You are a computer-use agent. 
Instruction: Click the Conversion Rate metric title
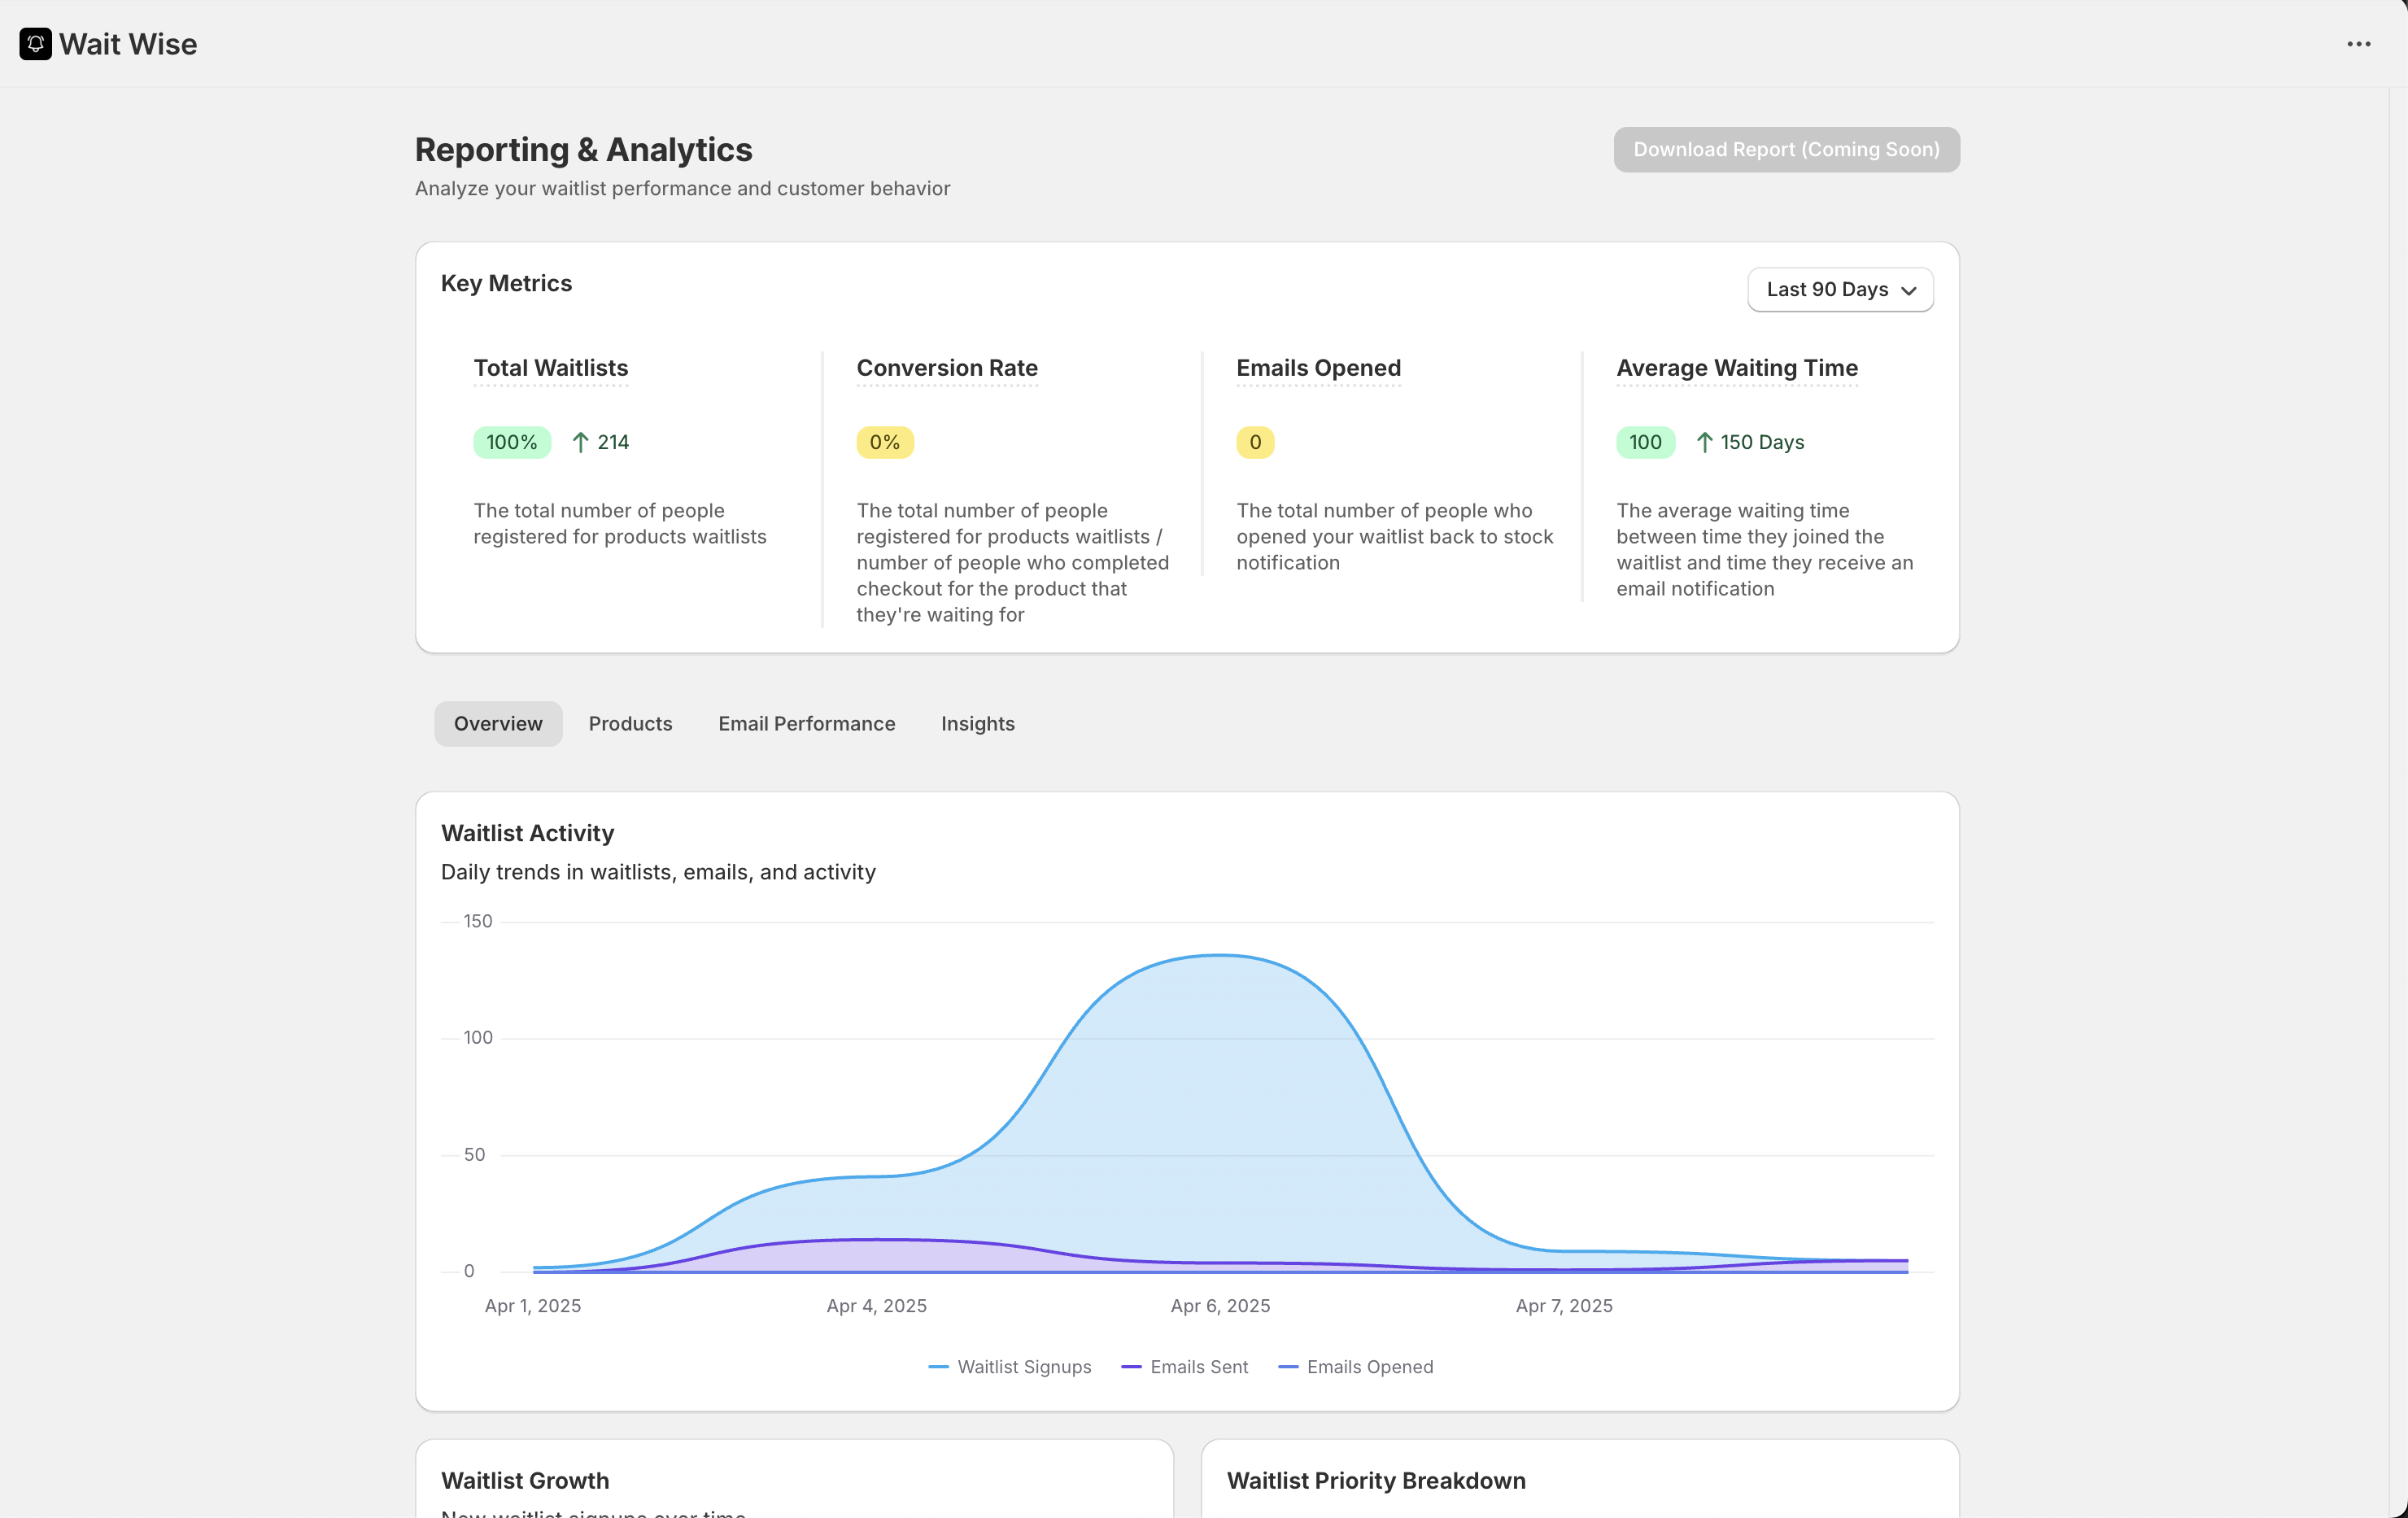[x=947, y=368]
